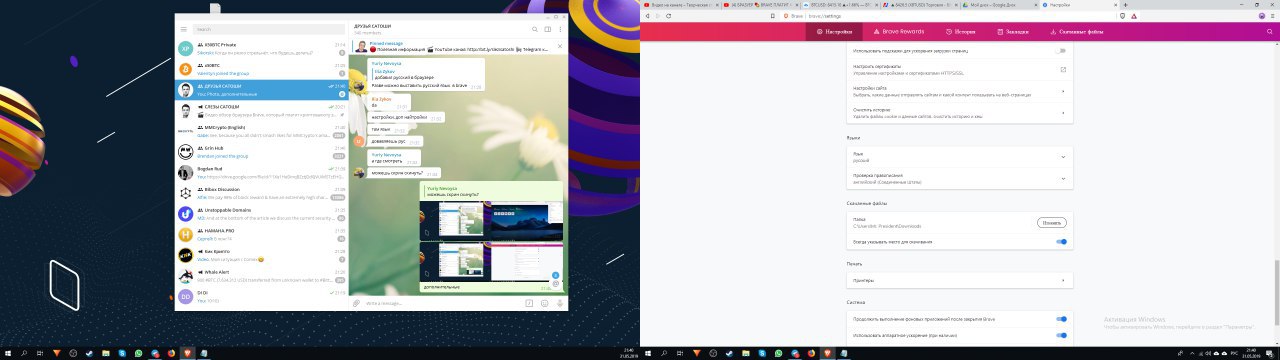Toggle the Telegram right info column
Viewport: 1280px width, 360px height.
tap(548, 30)
